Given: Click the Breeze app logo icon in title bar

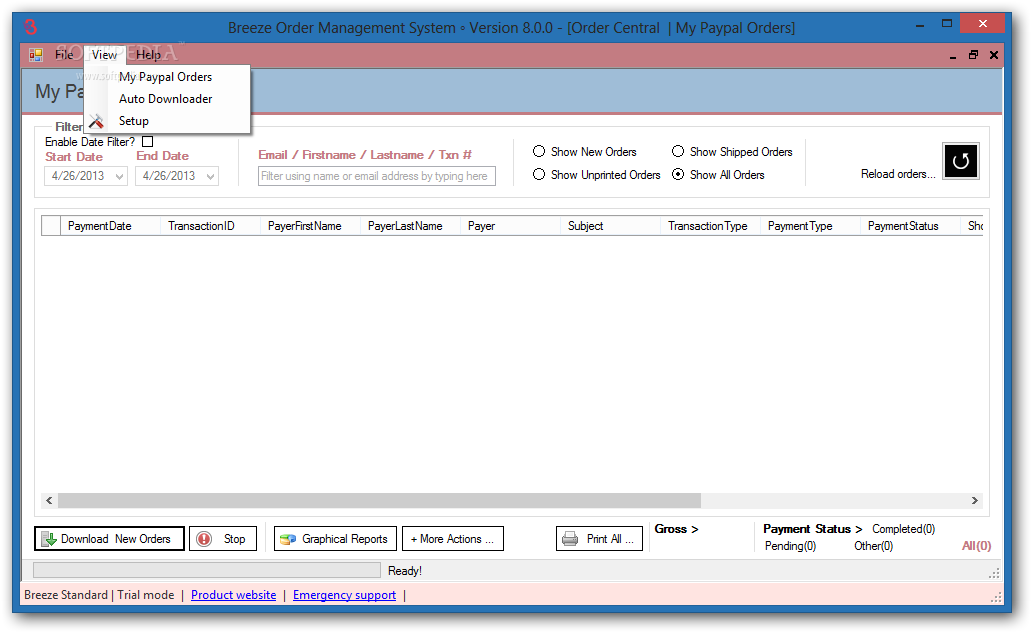Looking at the screenshot, I should (x=30, y=27).
